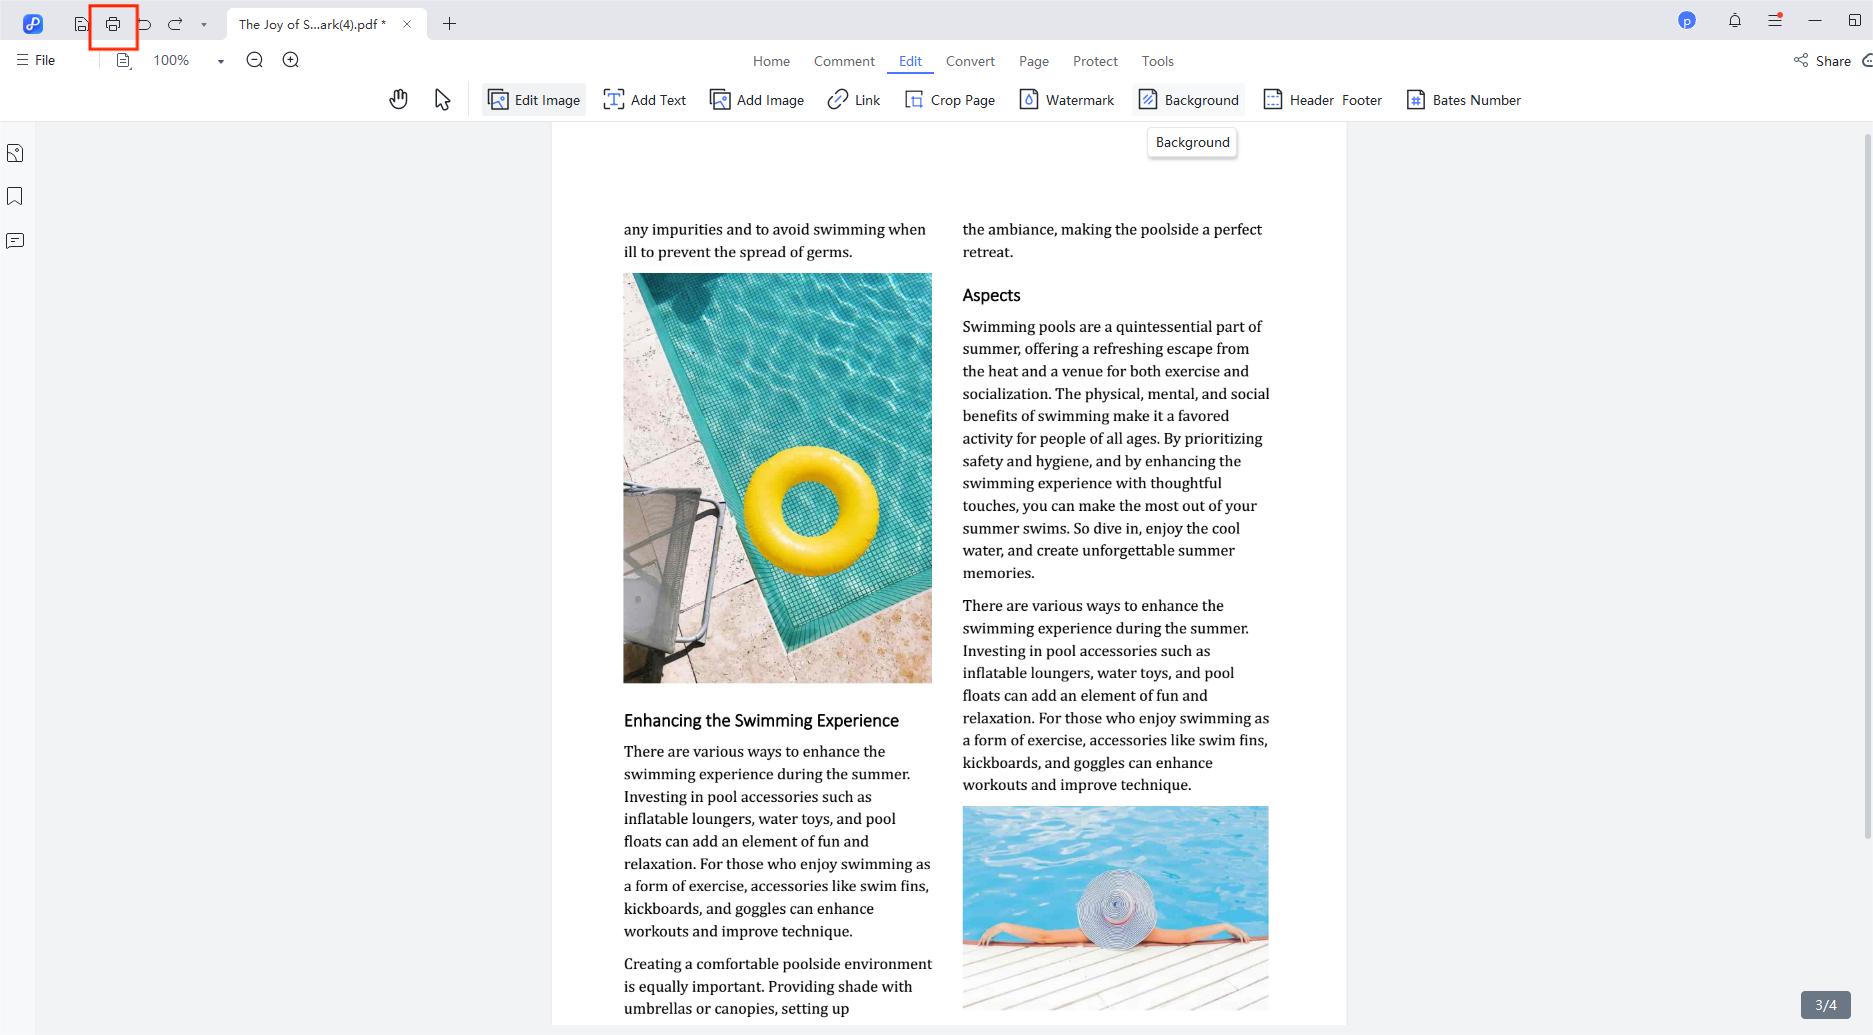This screenshot has width=1873, height=1035.
Task: Zoom in with the plus magnifier
Action: 291,60
